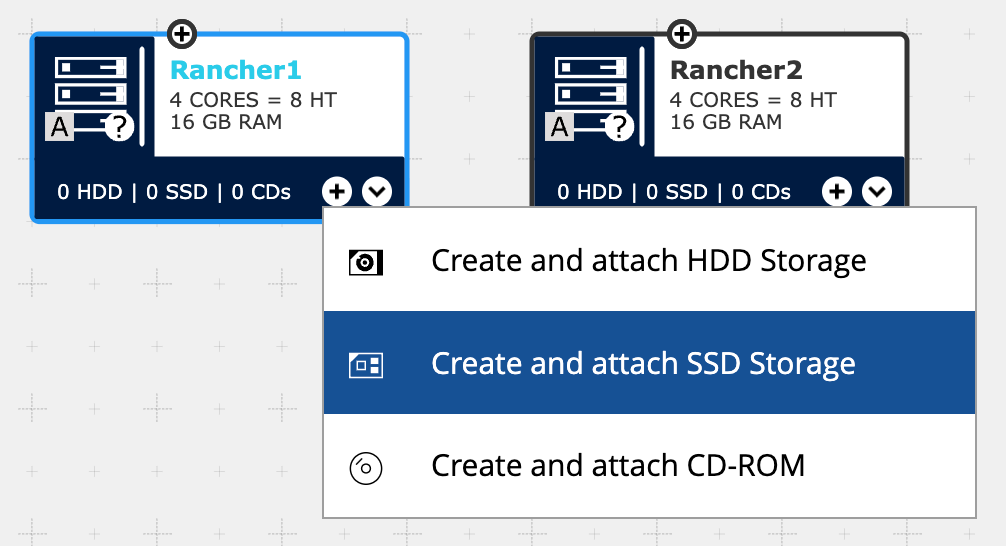Click Rancher2's "16 GB RAM" text

(x=726, y=122)
